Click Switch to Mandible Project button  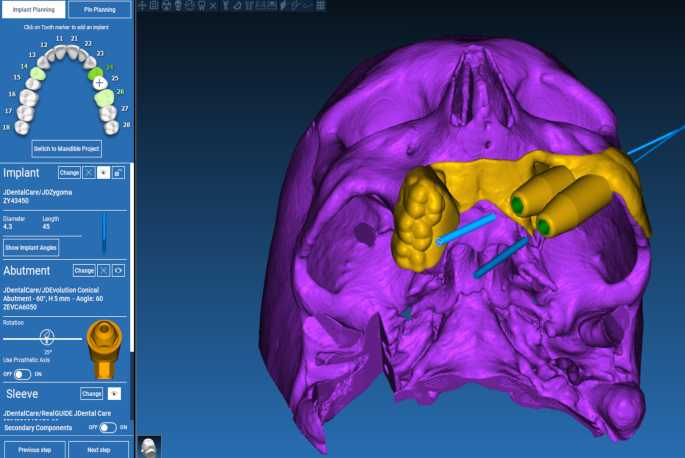click(x=66, y=149)
